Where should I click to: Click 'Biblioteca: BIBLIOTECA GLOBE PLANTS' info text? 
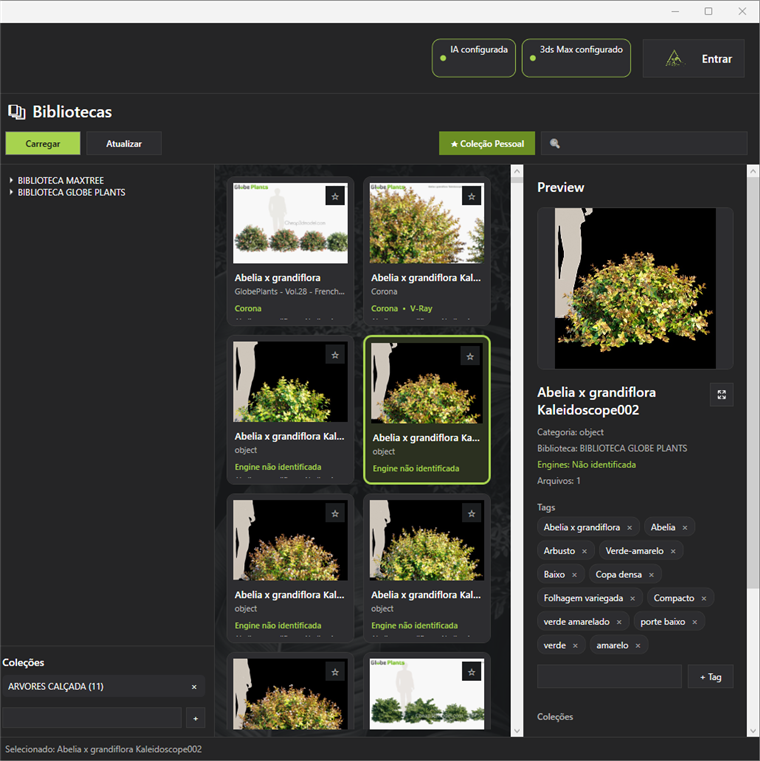point(612,448)
